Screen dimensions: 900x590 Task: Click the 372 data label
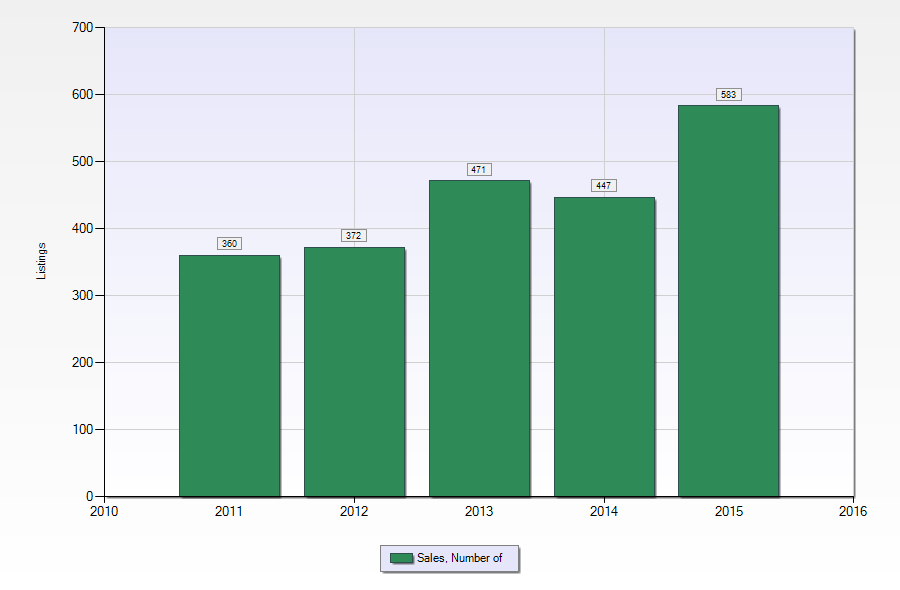354,235
